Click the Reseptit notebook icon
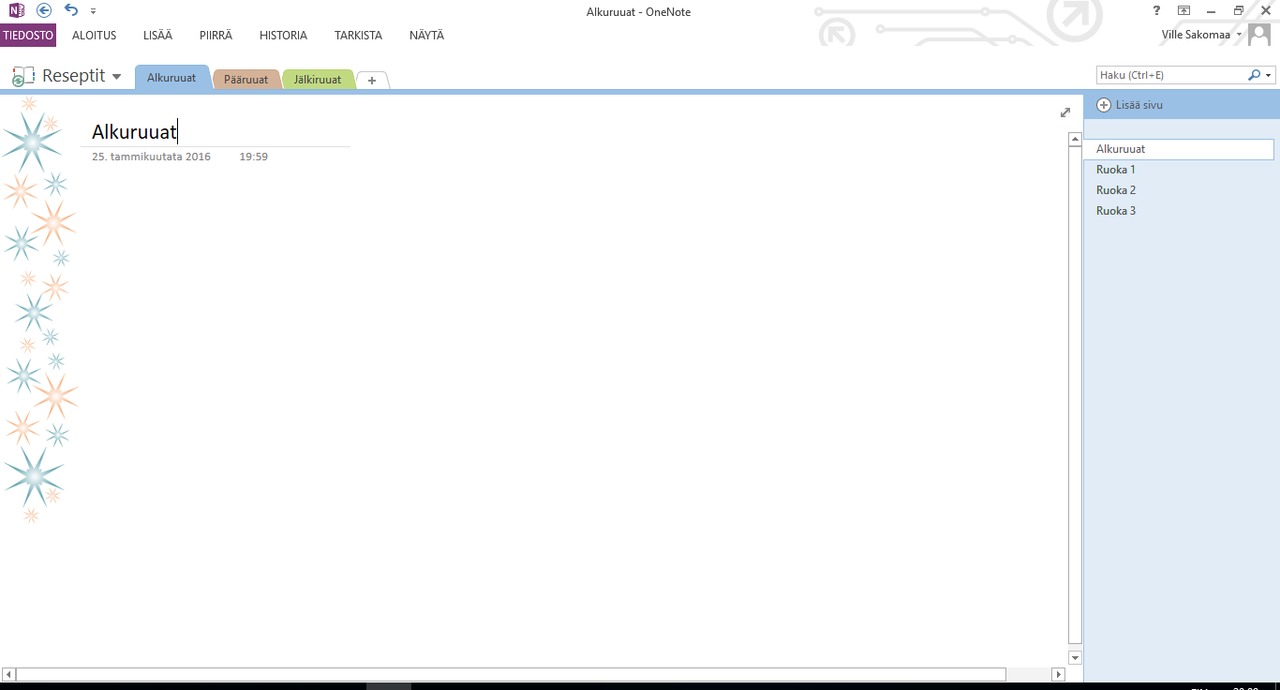This screenshot has width=1280, height=690. [x=23, y=76]
